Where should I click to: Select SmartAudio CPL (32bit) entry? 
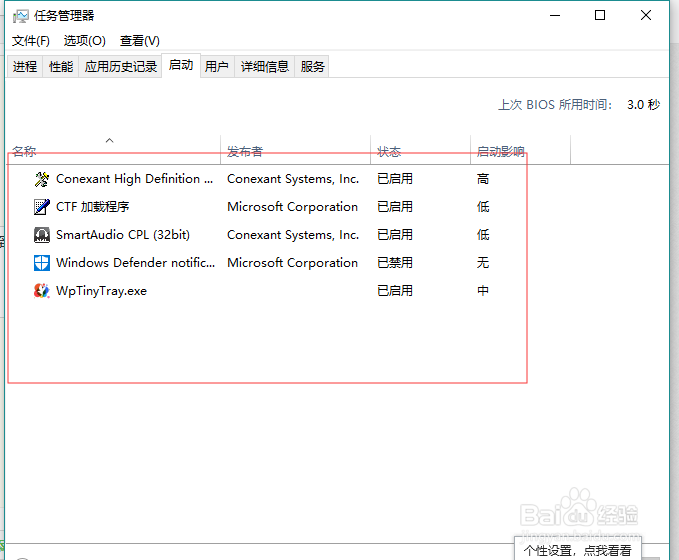(x=123, y=235)
